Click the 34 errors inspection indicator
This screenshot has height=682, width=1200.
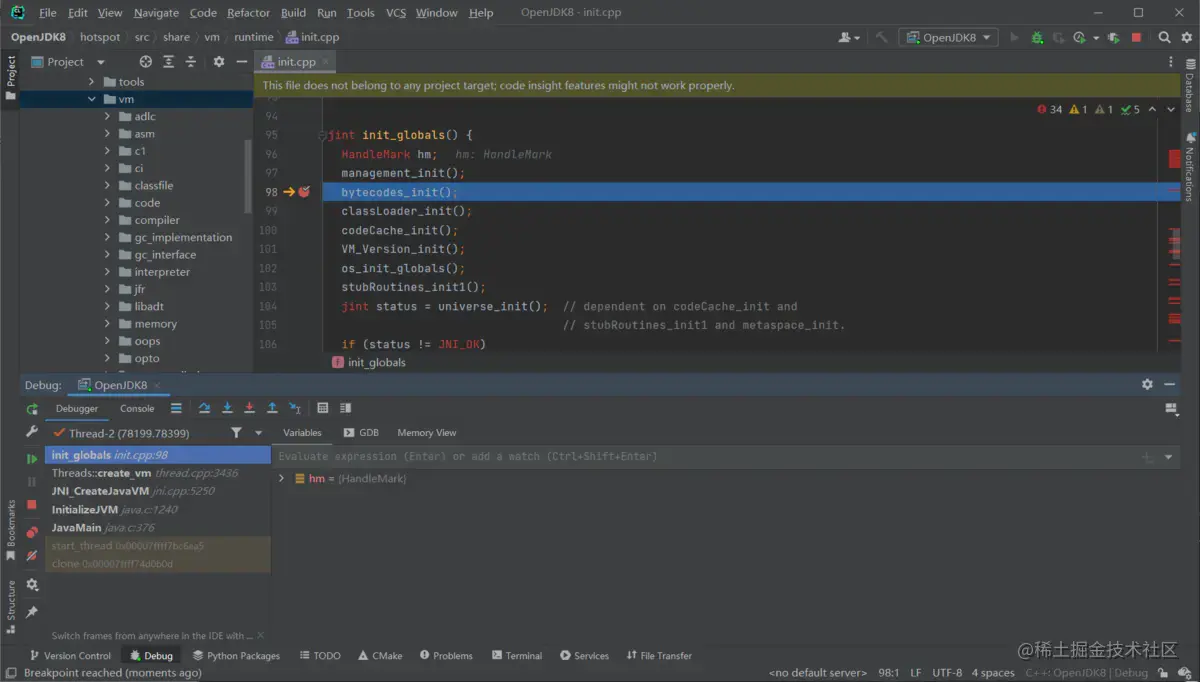[1050, 110]
